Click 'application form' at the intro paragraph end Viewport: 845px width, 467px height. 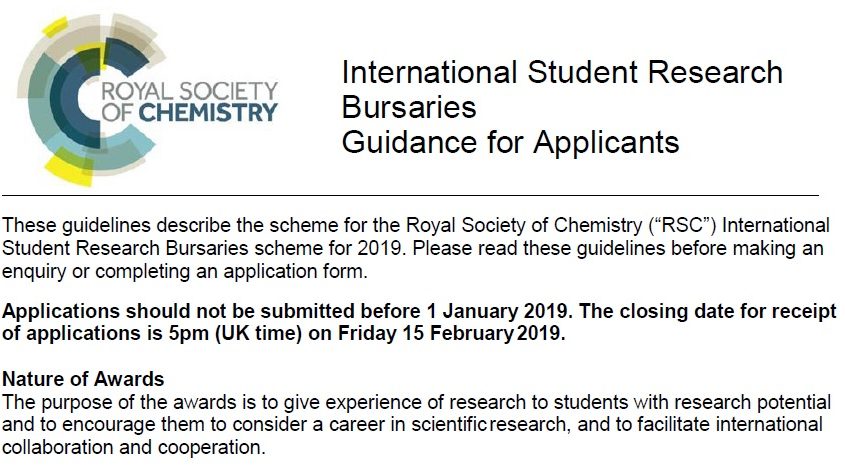294,271
